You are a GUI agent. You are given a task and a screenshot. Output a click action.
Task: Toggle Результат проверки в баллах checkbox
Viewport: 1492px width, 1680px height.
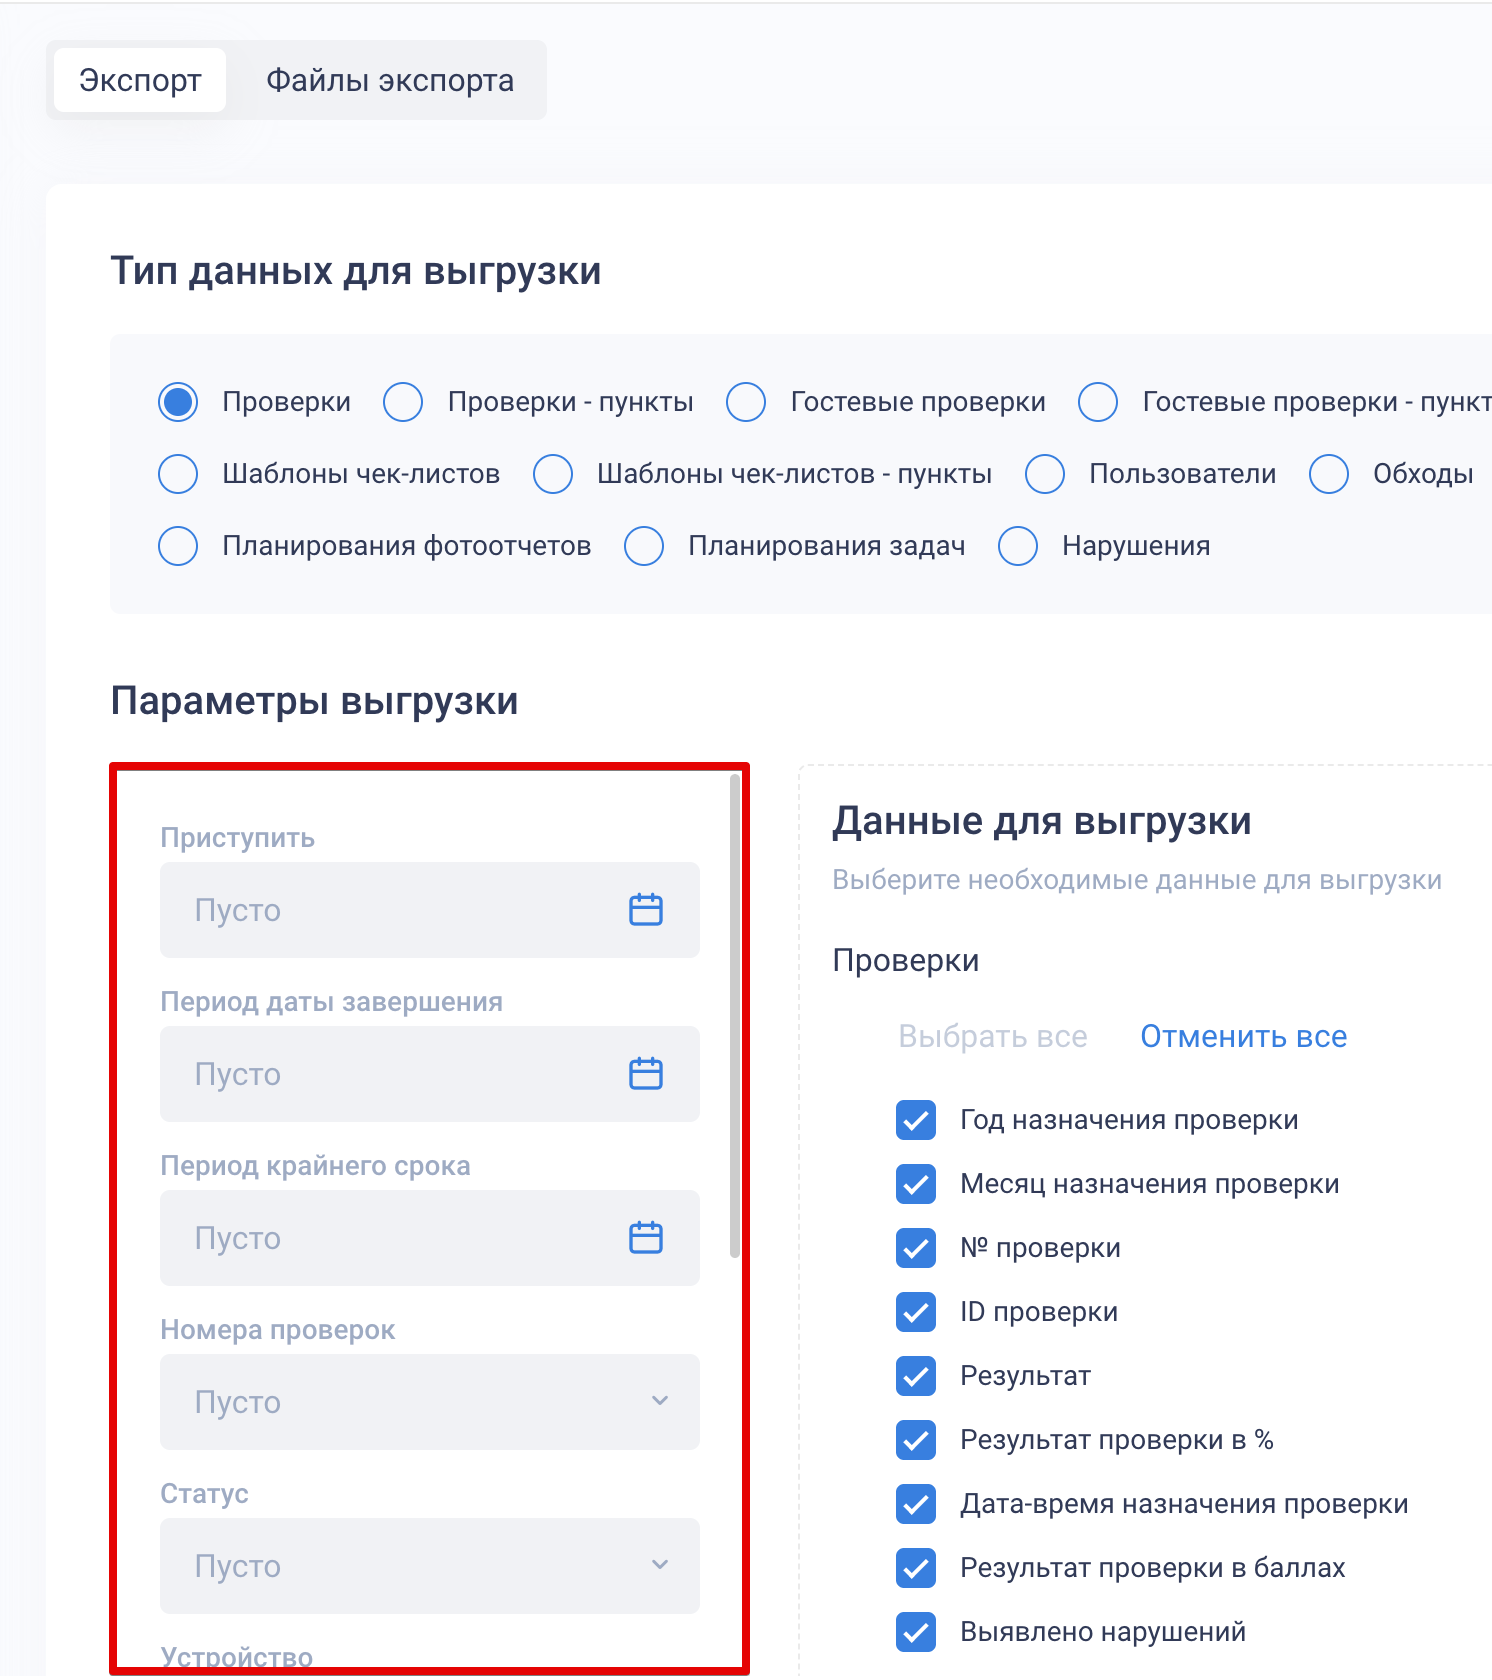(x=916, y=1568)
